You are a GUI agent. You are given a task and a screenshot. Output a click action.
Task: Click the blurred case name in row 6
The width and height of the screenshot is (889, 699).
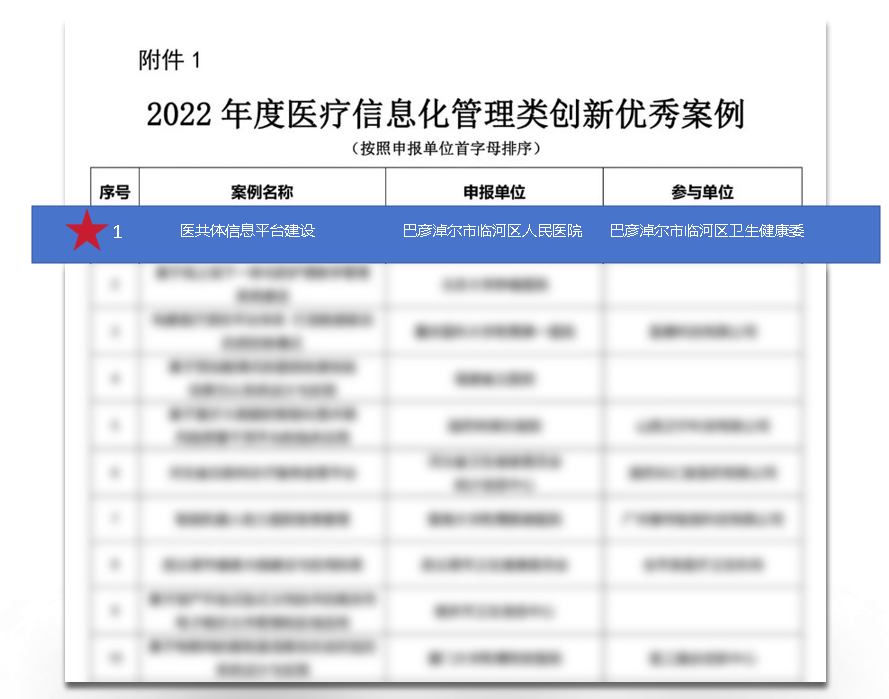[262, 472]
